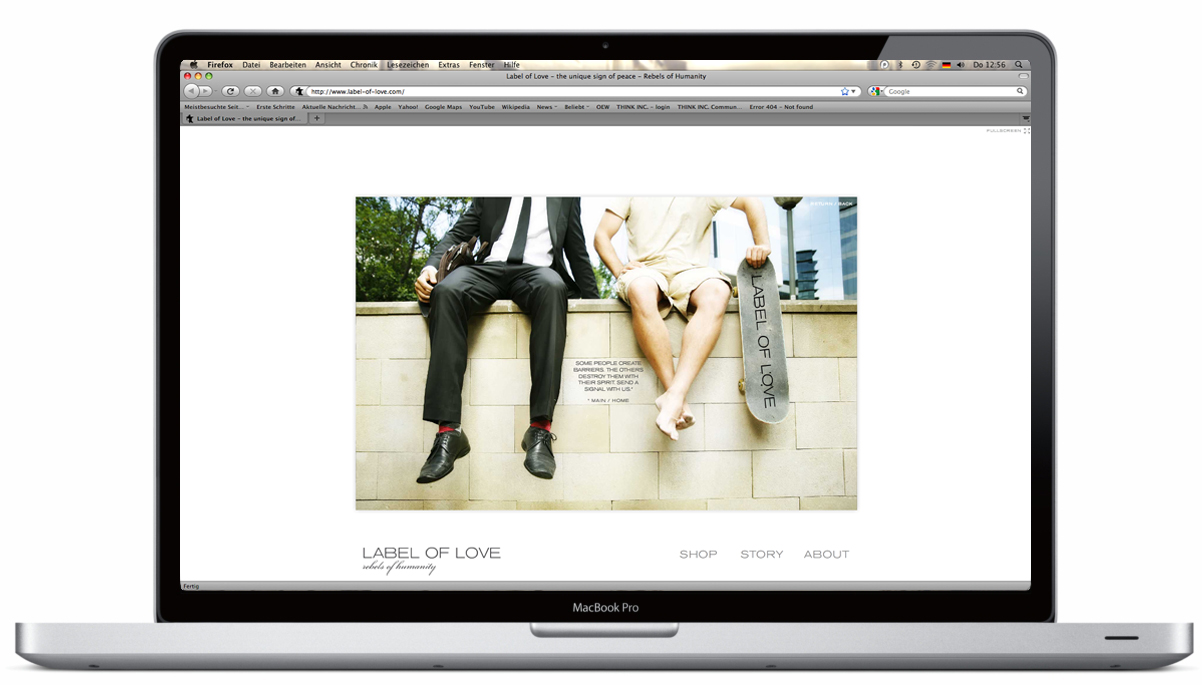Open the Google Maps bookmark
Viewport: 1202px width, 685px height.
[x=444, y=107]
